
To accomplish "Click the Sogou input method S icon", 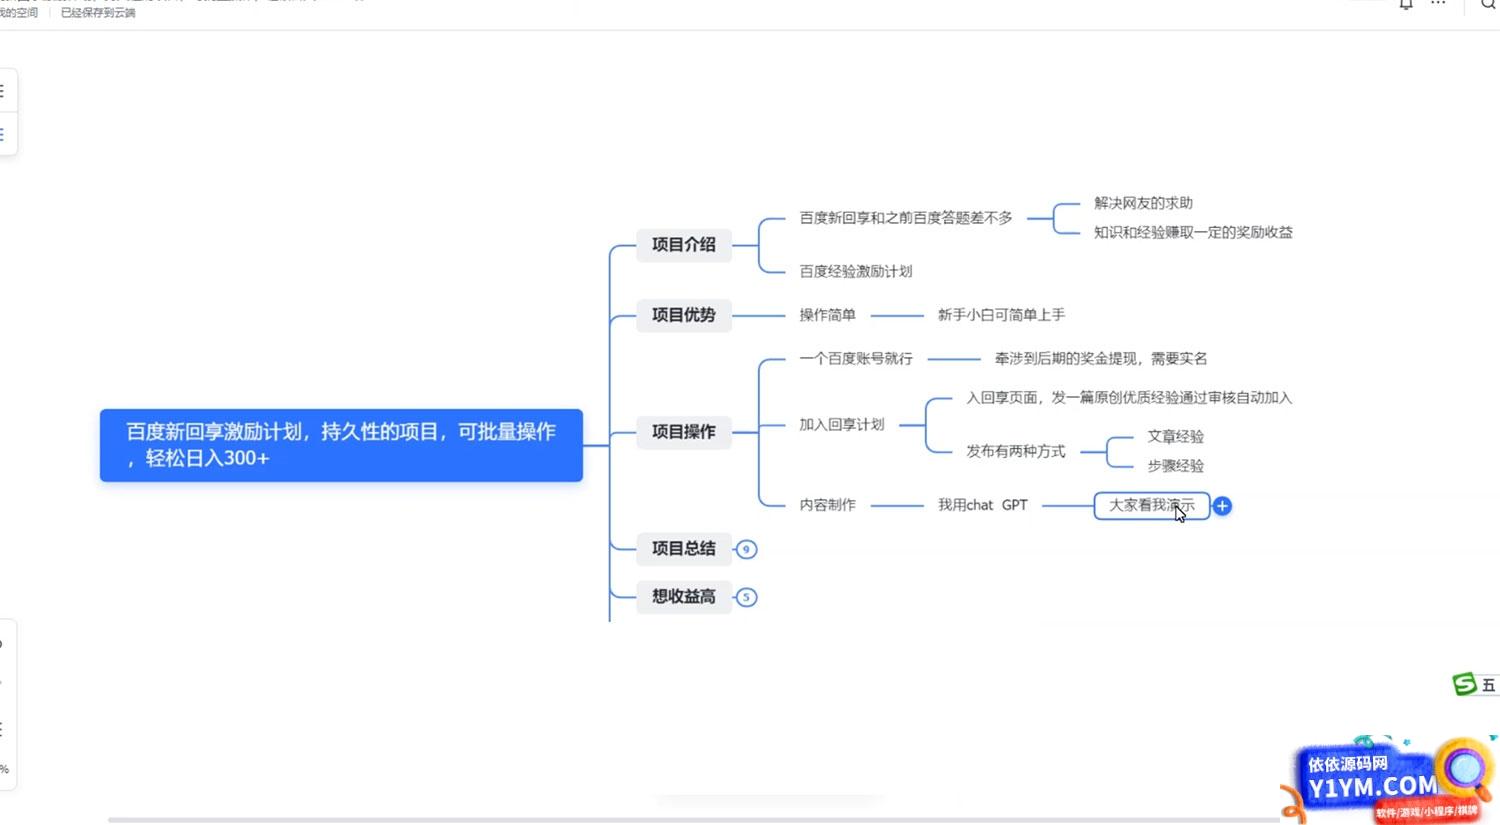I will tap(1464, 684).
